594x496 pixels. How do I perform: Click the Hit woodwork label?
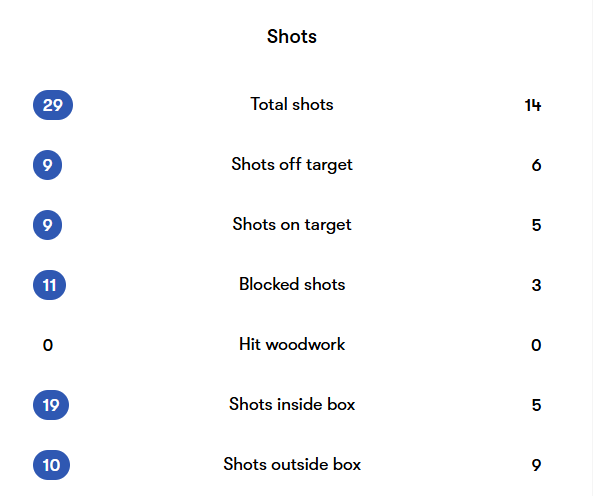click(292, 344)
